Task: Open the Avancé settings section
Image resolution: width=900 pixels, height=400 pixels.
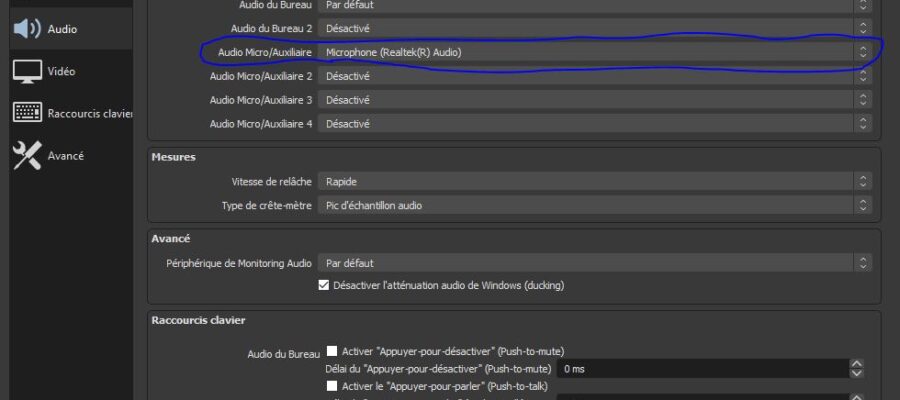Action: 71,156
